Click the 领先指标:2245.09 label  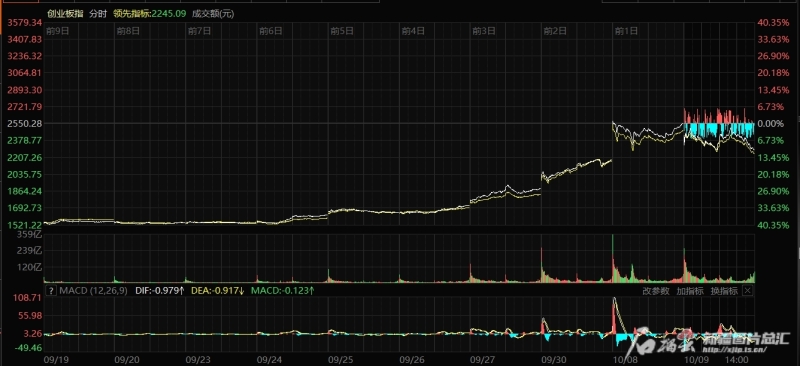(x=149, y=14)
